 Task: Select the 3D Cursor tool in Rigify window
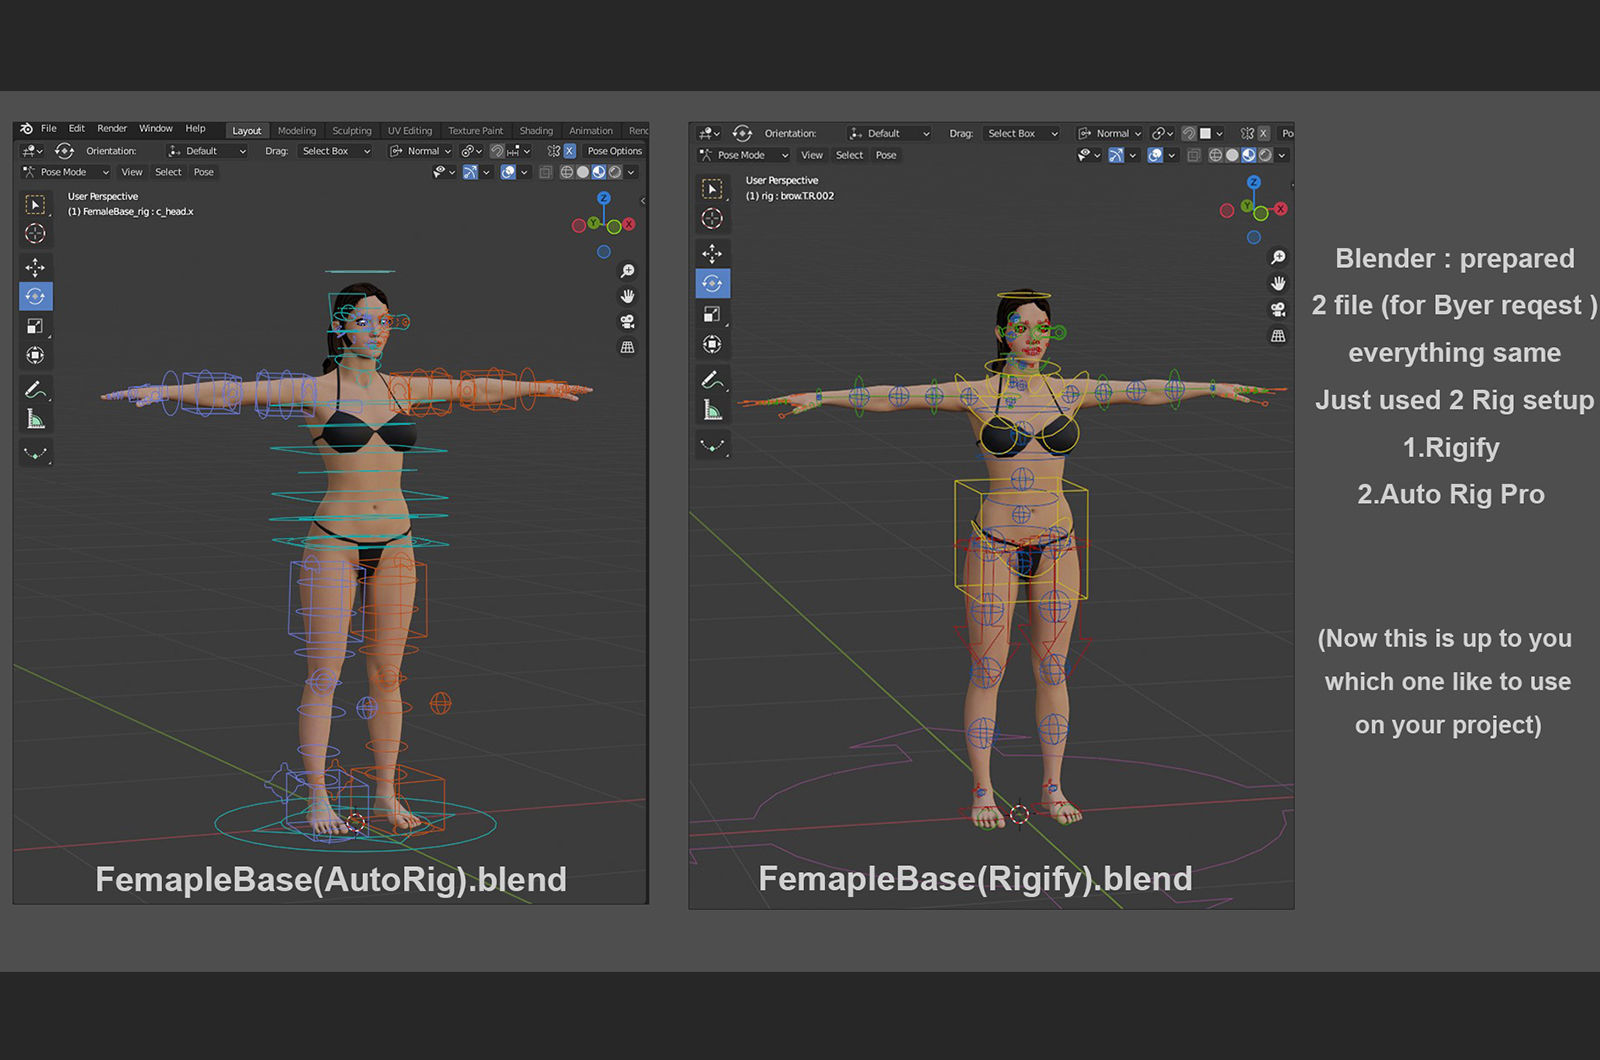712,218
